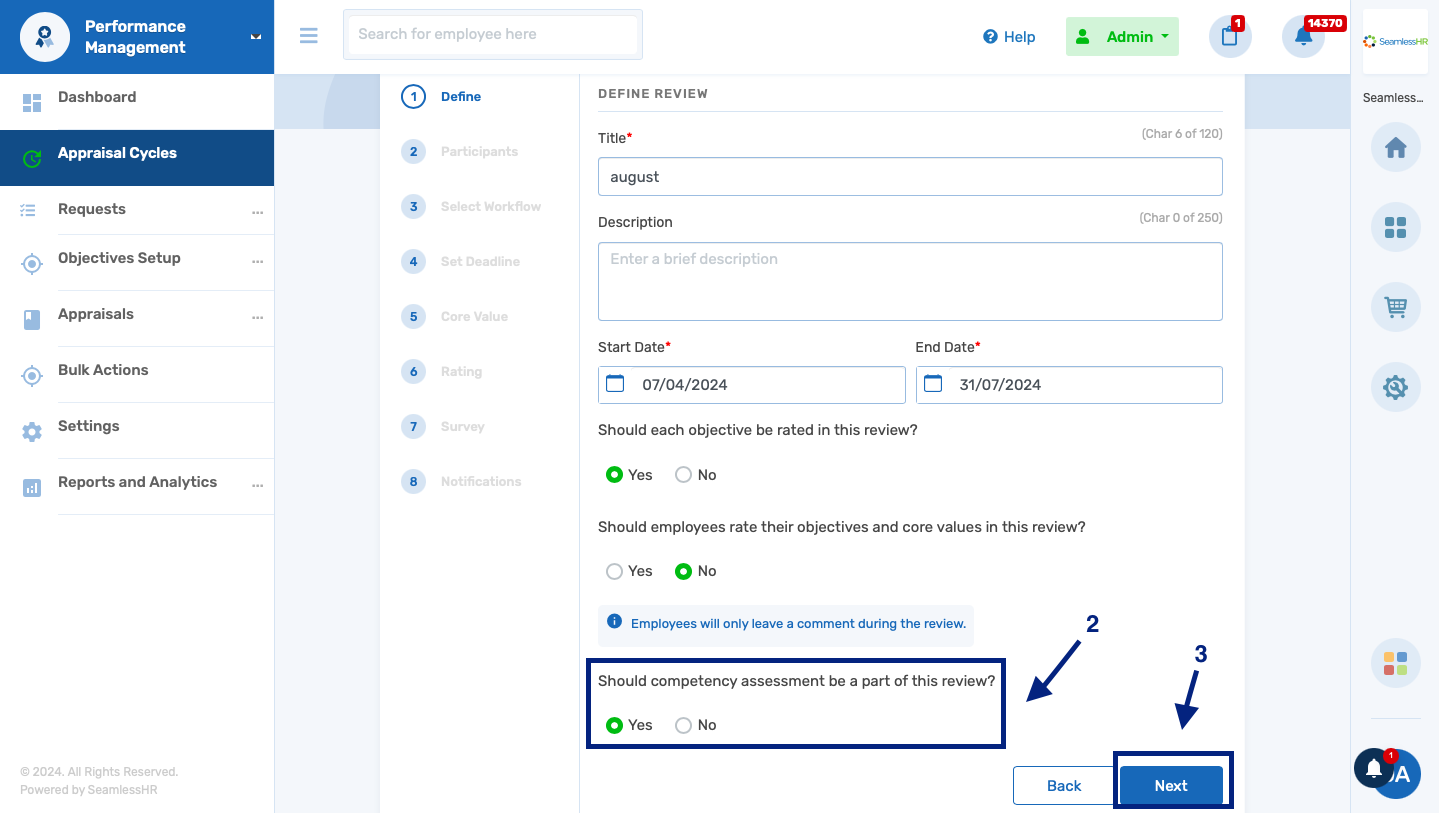
Task: Click the home icon in right sidebar
Action: tap(1395, 148)
